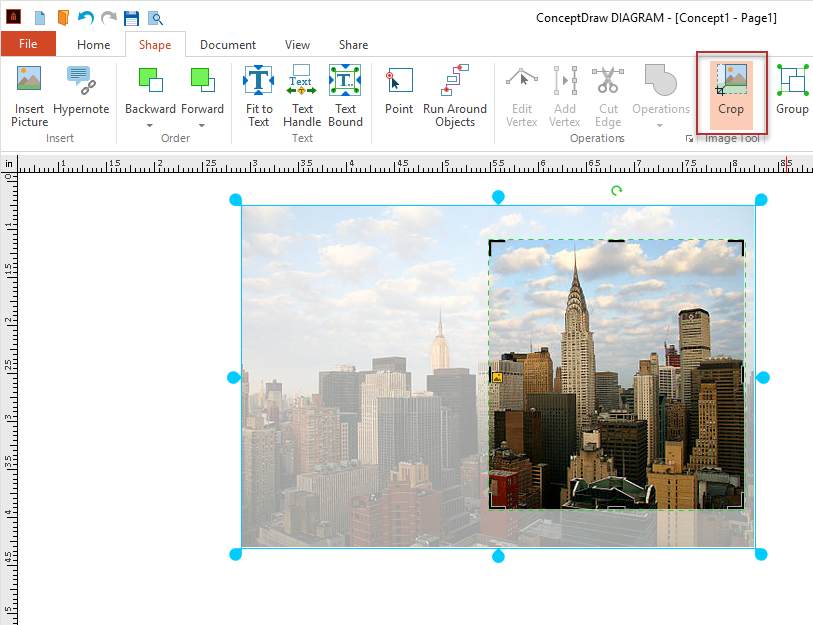Expand the Backward order dropdown arrow
The height and width of the screenshot is (625, 813).
[x=150, y=126]
